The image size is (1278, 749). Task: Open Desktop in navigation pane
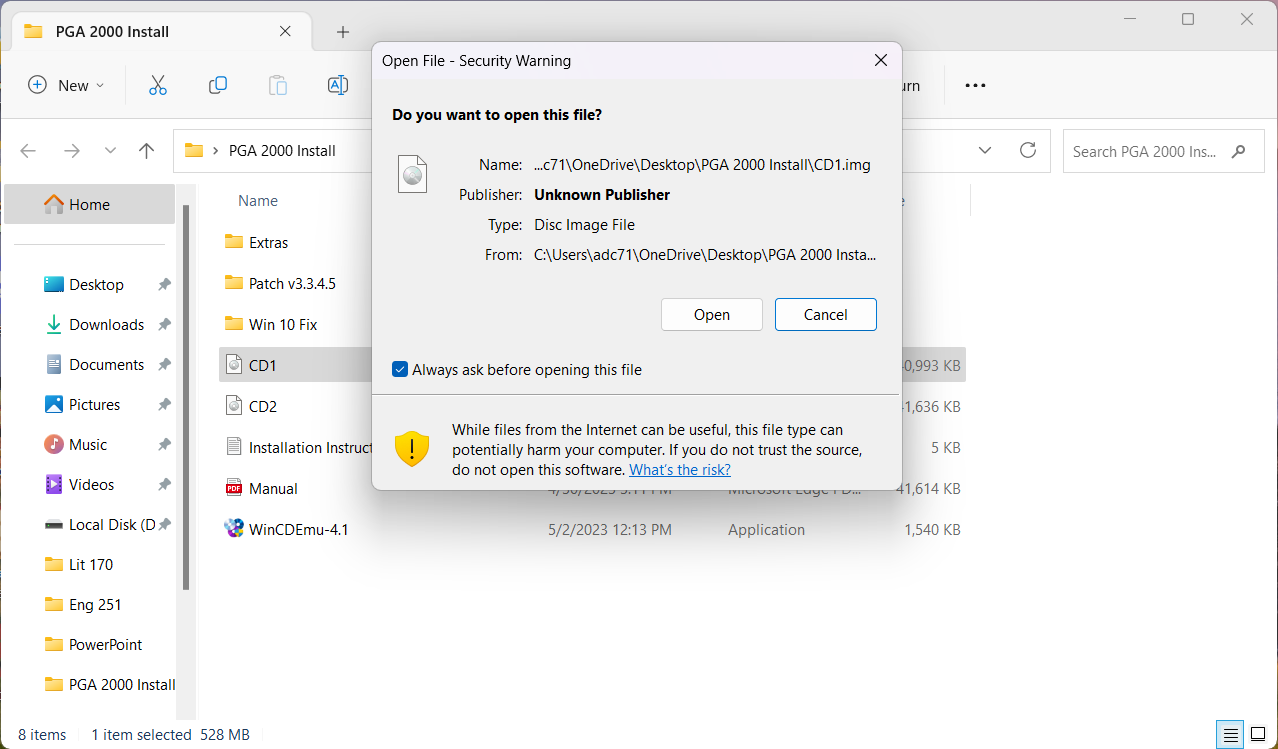pos(96,285)
